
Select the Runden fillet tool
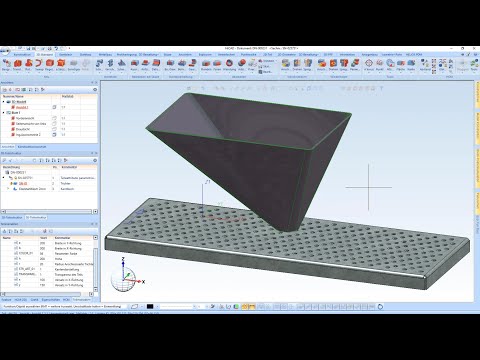tap(206, 65)
